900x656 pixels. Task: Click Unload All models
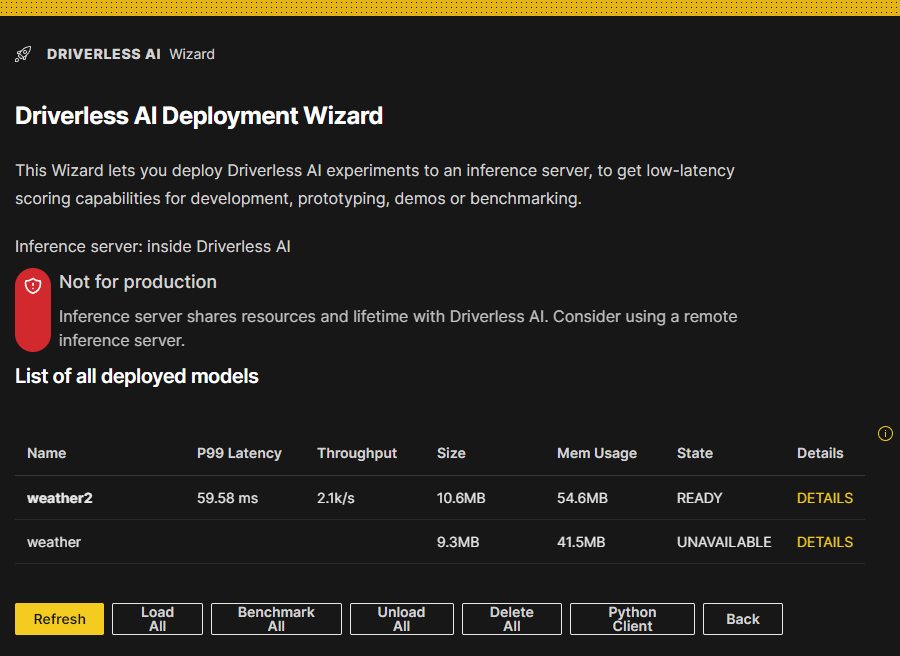point(401,618)
